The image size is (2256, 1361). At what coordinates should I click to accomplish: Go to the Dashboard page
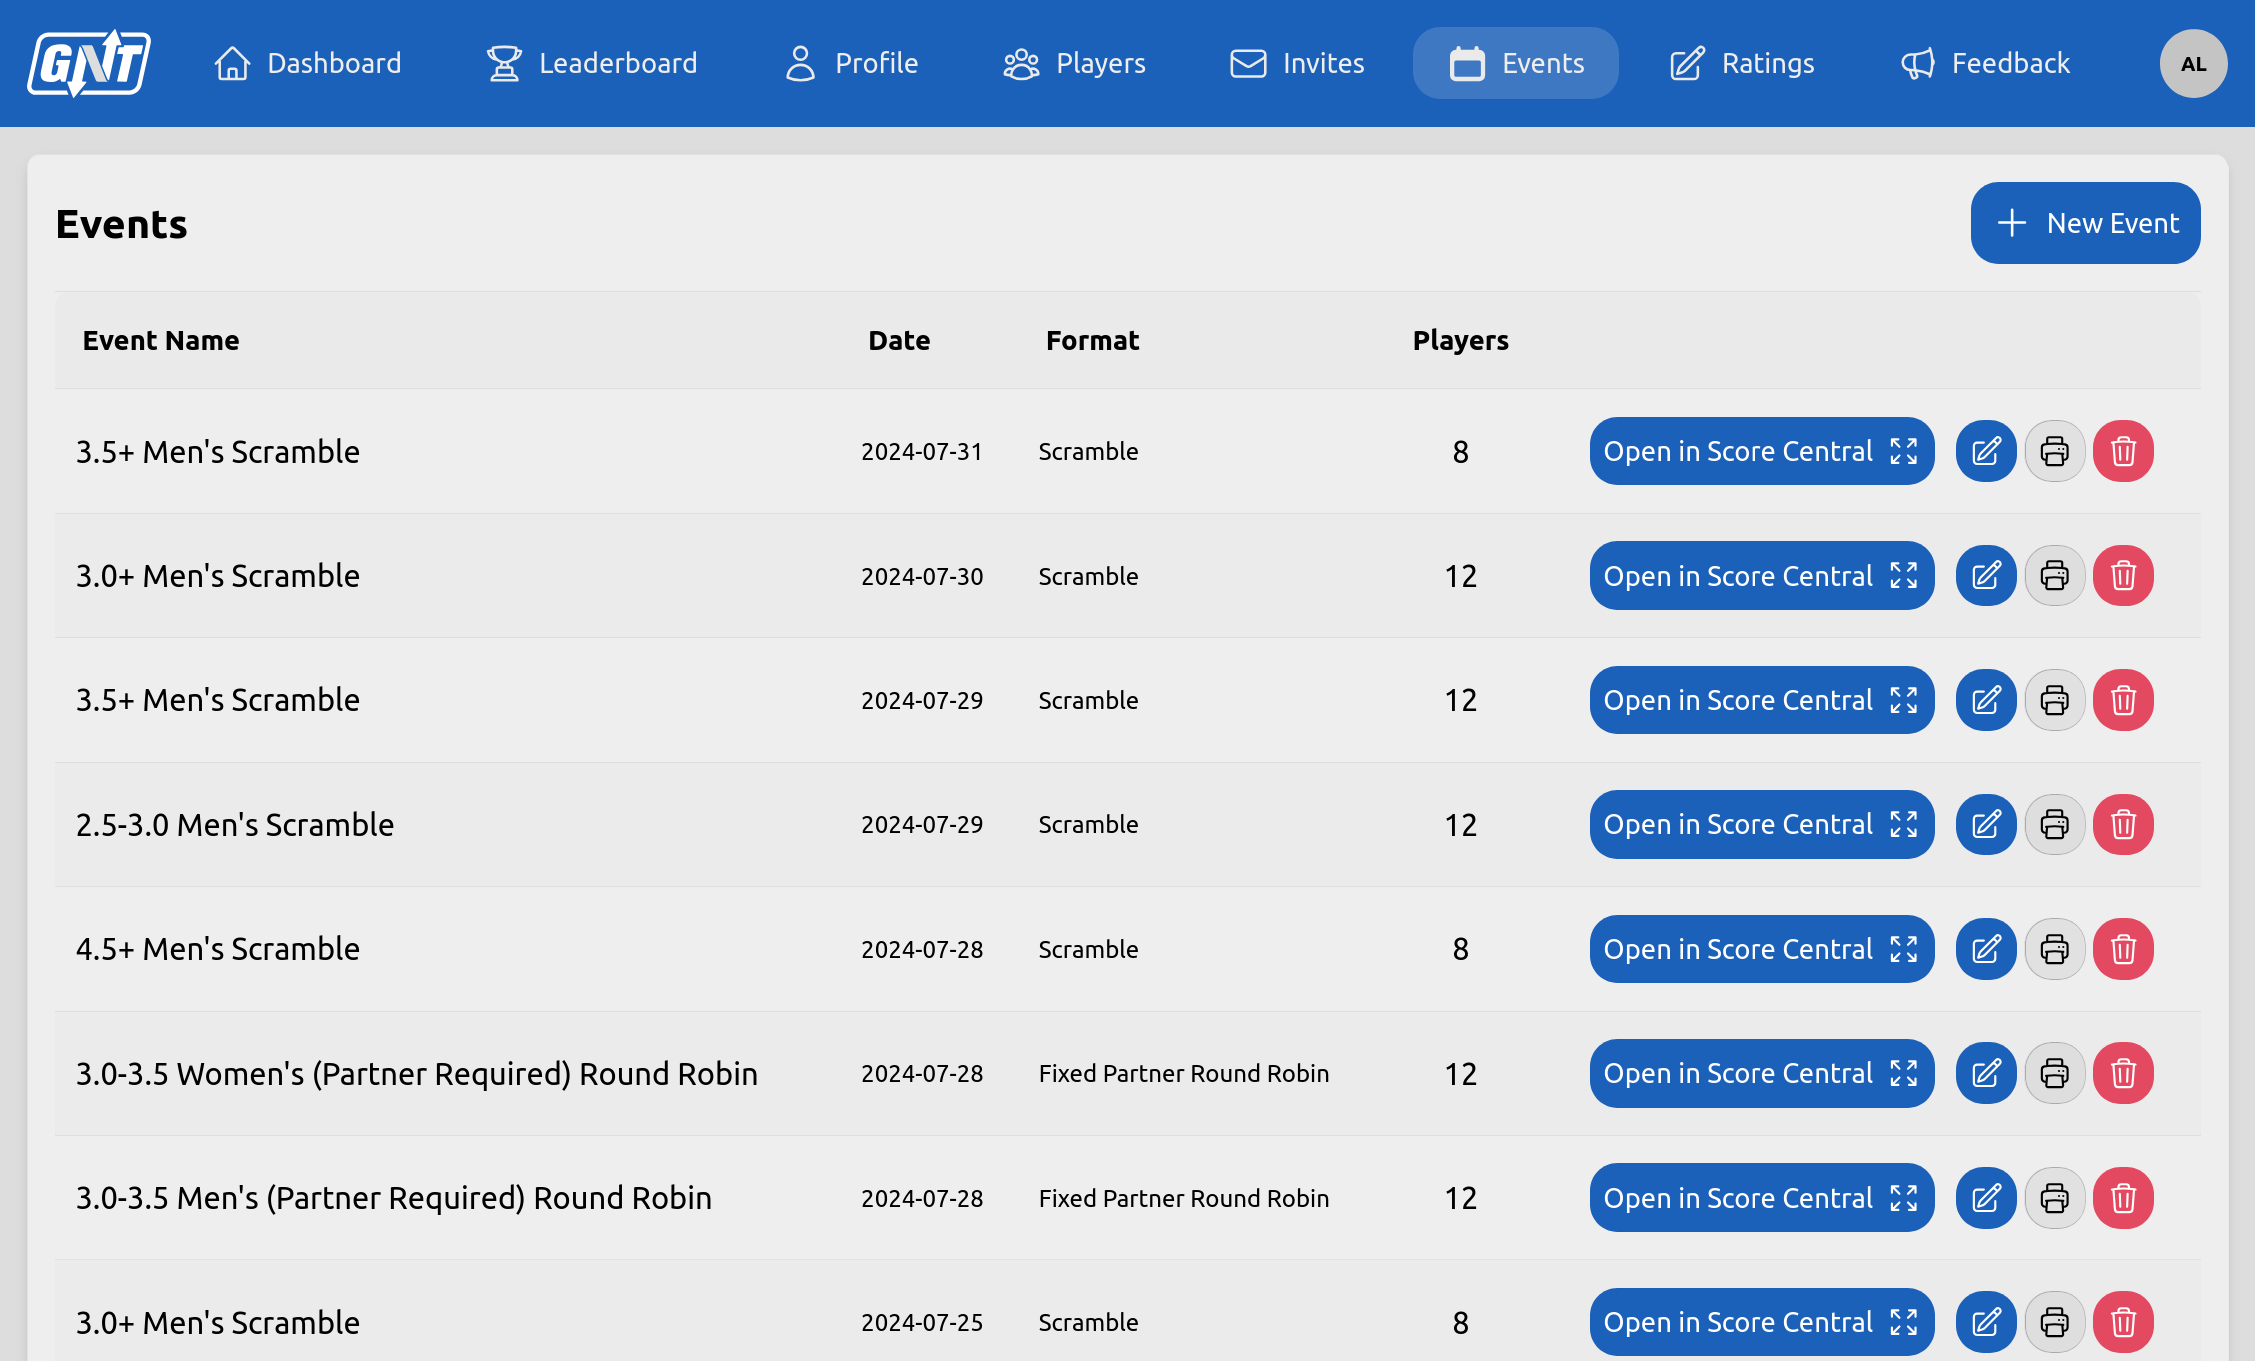pyautogui.click(x=307, y=63)
